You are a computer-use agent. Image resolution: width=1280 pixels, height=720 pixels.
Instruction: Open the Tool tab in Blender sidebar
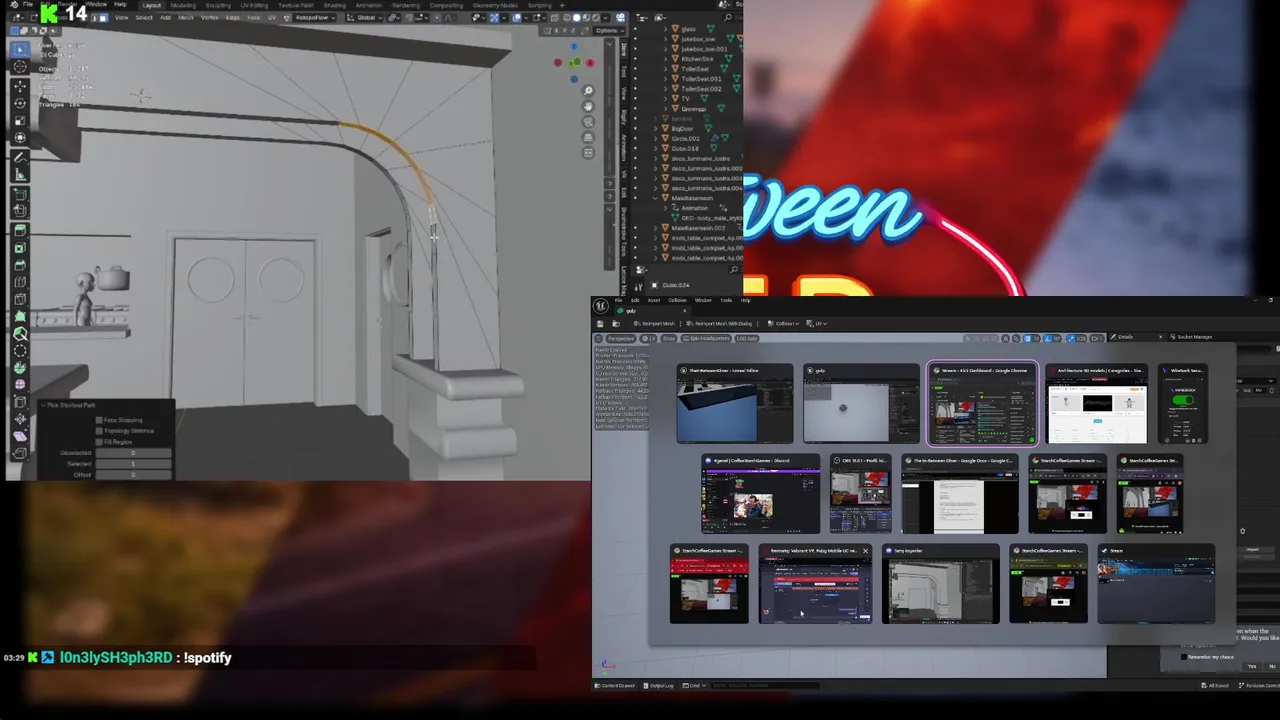click(625, 71)
